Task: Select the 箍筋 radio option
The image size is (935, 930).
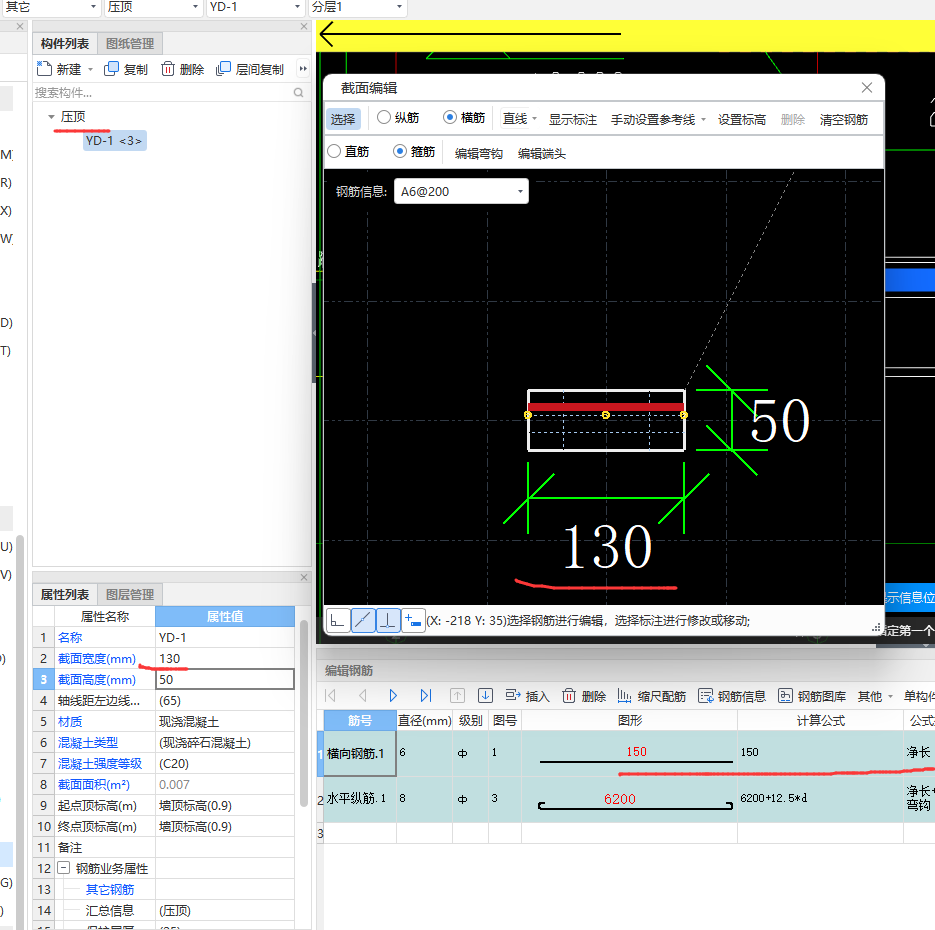Action: 400,151
